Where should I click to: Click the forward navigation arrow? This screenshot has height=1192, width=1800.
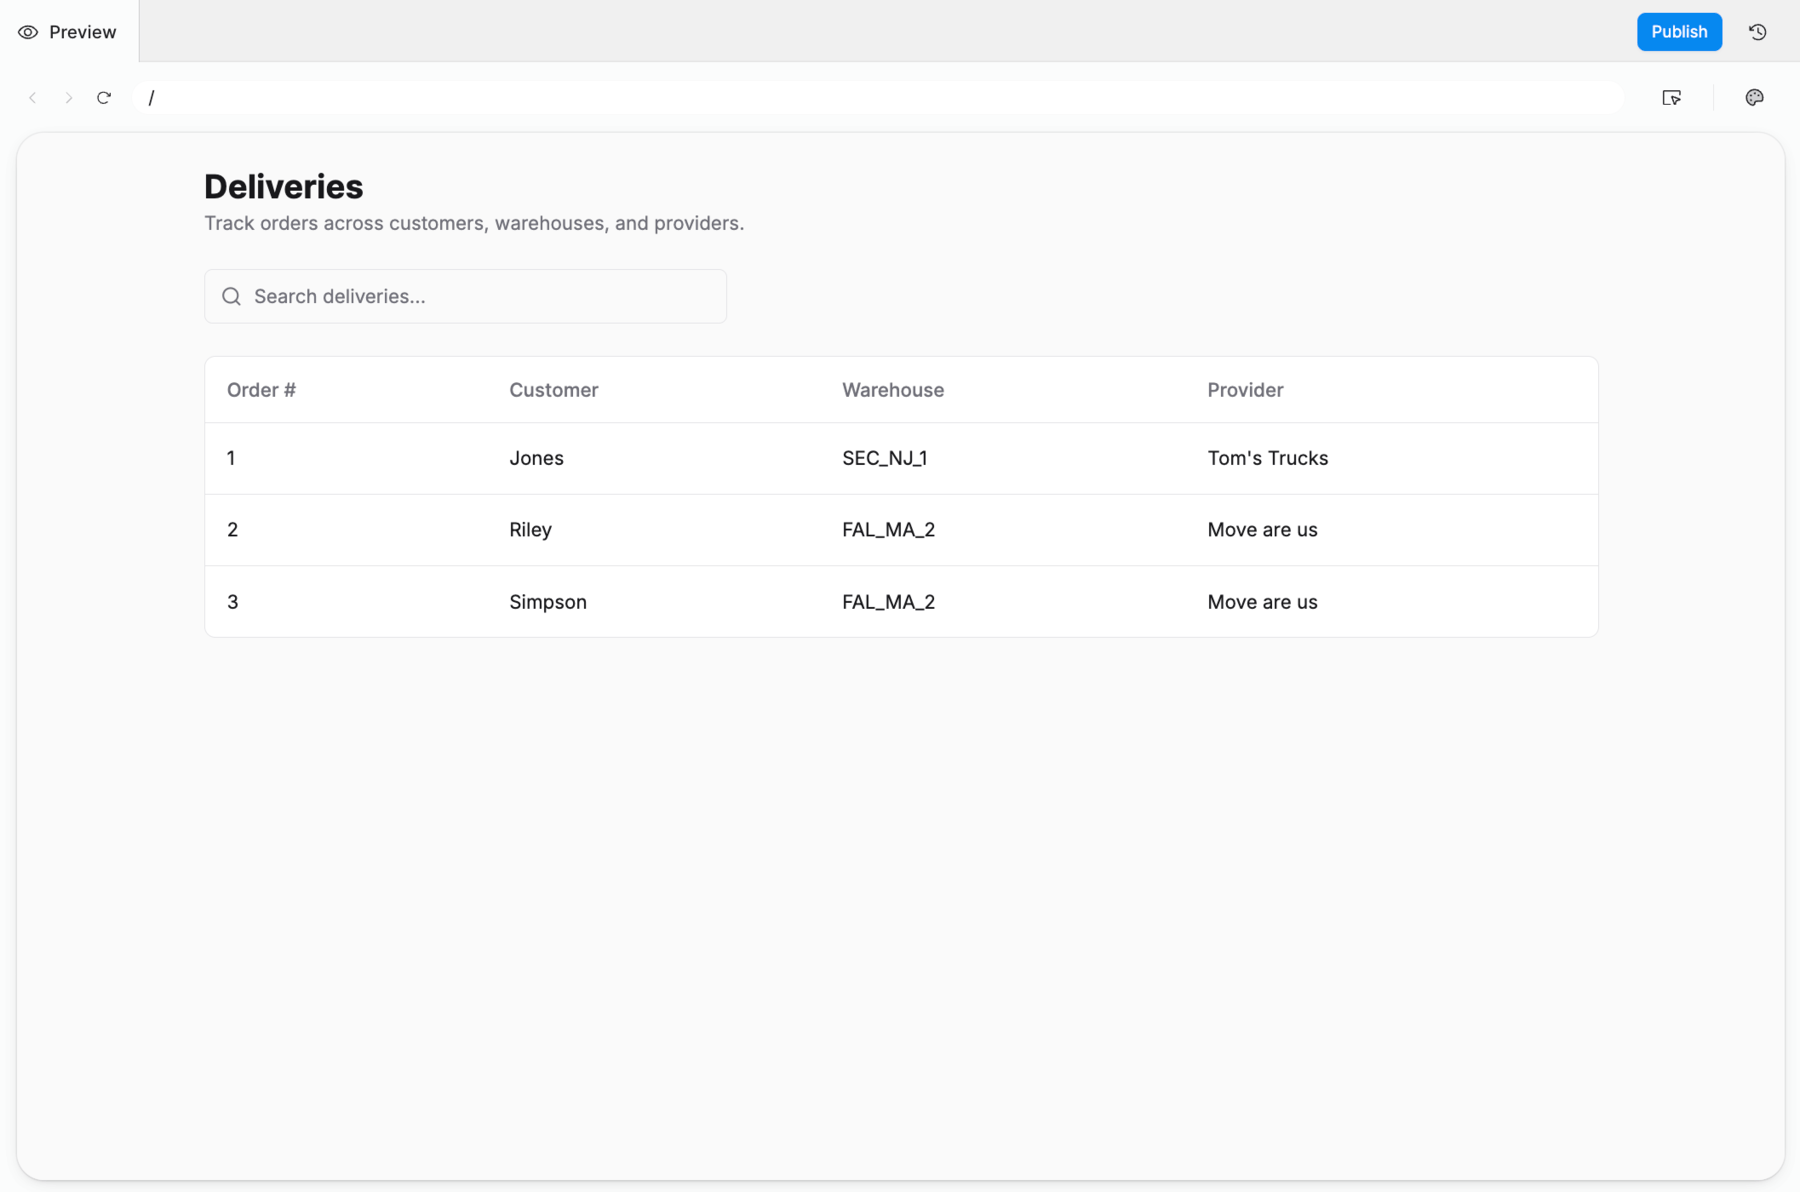(68, 98)
